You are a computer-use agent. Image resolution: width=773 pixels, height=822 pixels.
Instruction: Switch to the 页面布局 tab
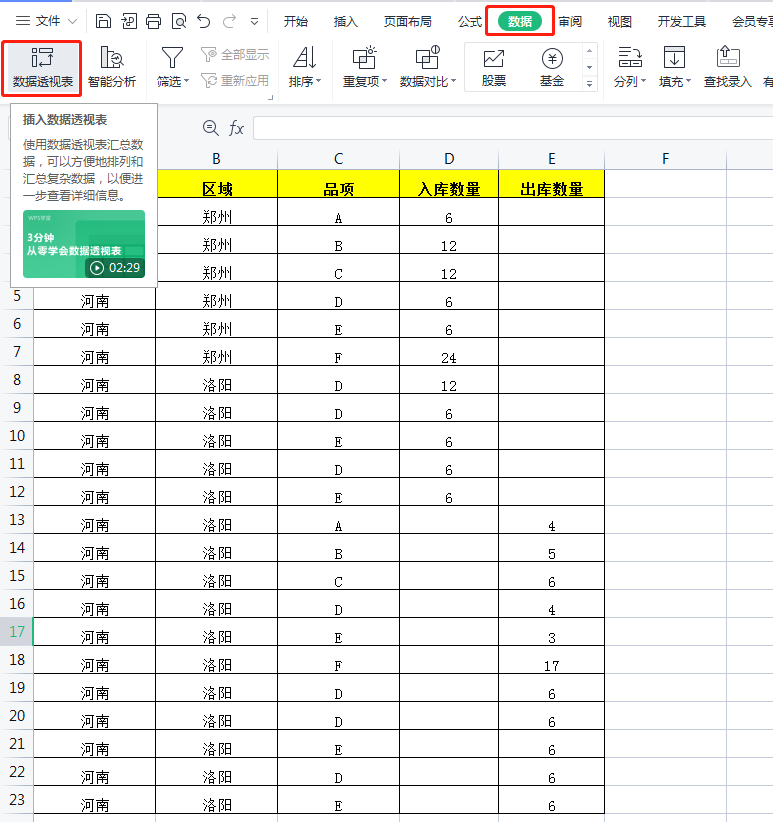click(x=407, y=21)
